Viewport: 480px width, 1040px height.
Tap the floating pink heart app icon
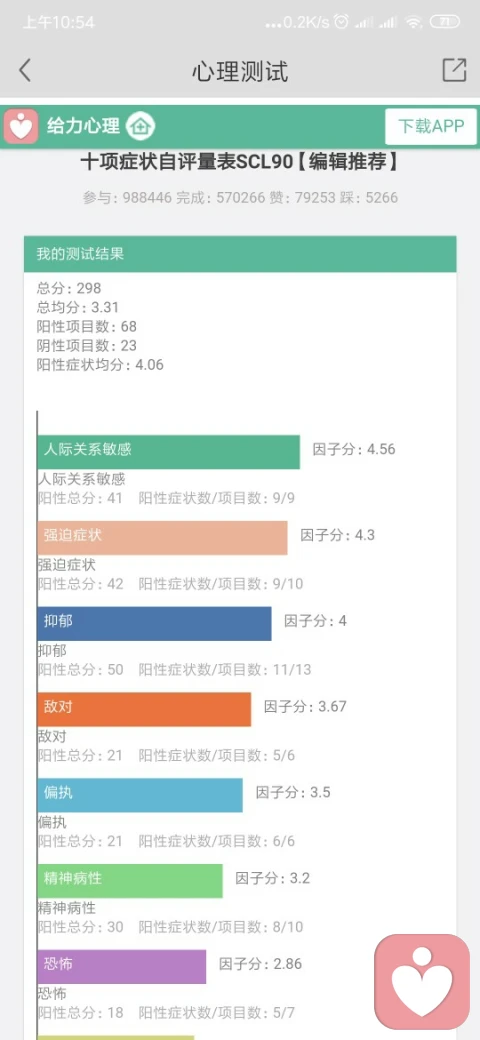click(x=422, y=982)
